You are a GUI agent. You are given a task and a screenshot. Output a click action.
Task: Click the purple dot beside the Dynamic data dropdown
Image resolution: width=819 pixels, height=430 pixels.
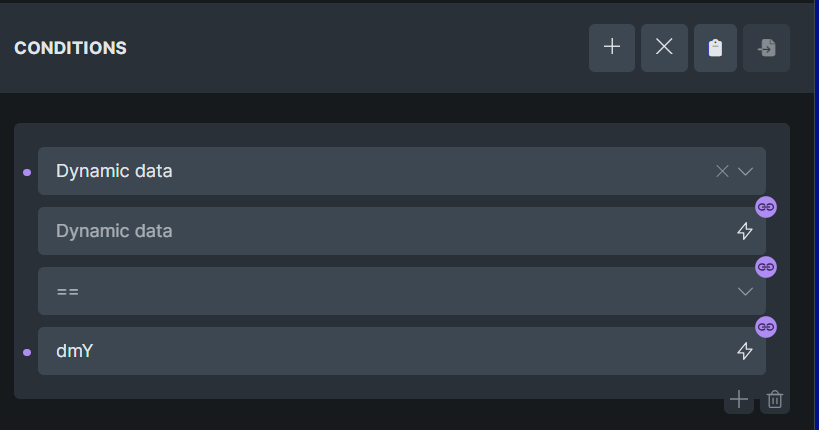tap(27, 172)
